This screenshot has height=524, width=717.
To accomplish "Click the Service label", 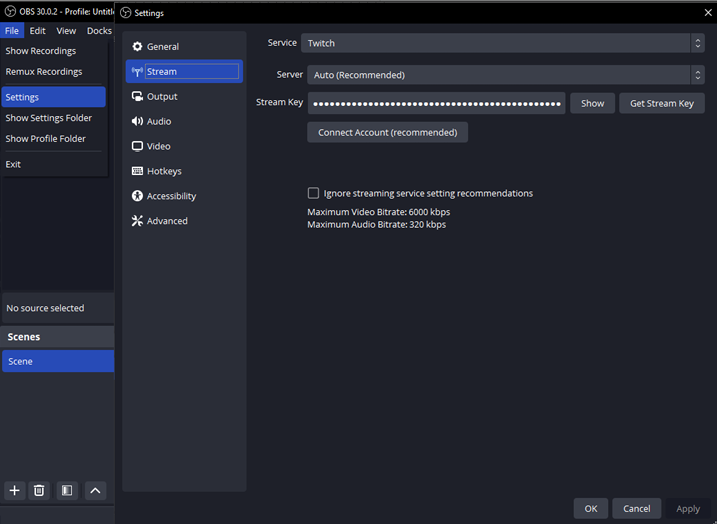I will (282, 43).
